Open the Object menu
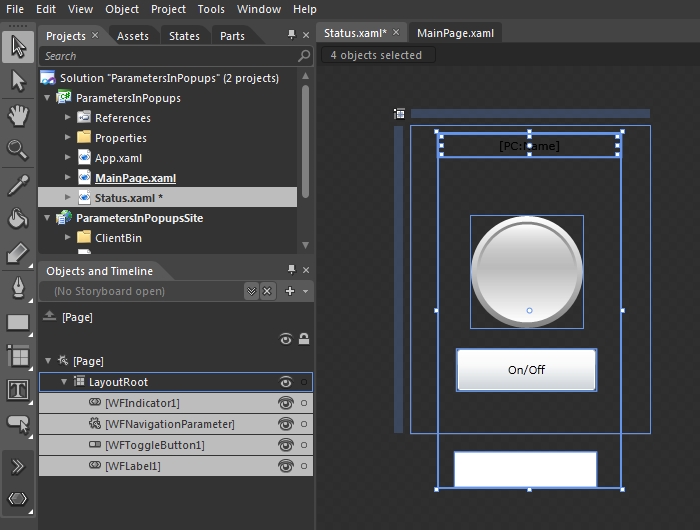This screenshot has height=530, width=700. pyautogui.click(x=122, y=9)
